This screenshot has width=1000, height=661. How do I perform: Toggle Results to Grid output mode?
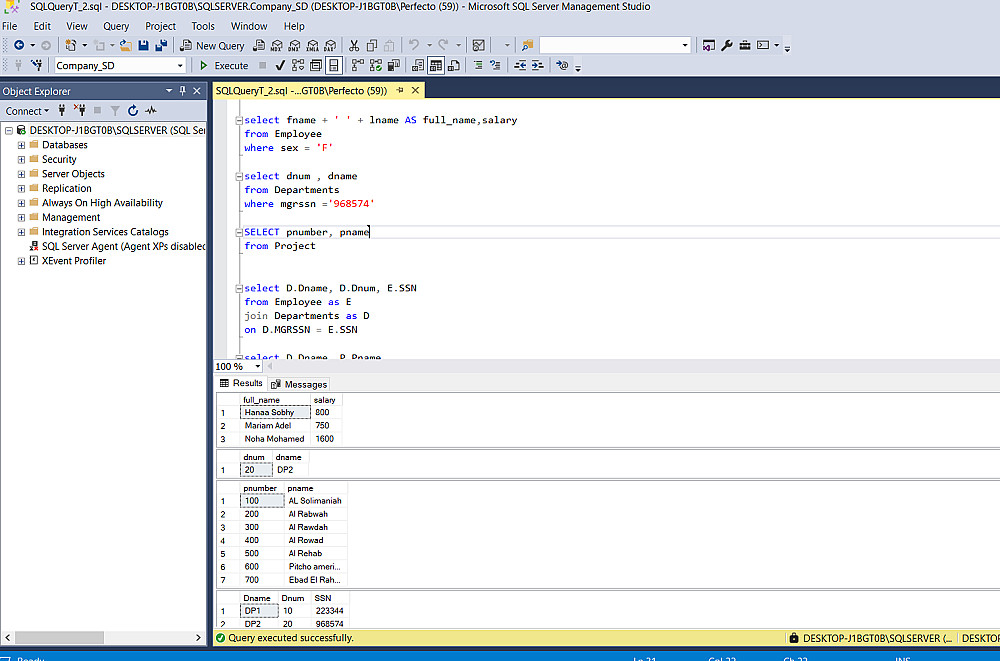(436, 66)
